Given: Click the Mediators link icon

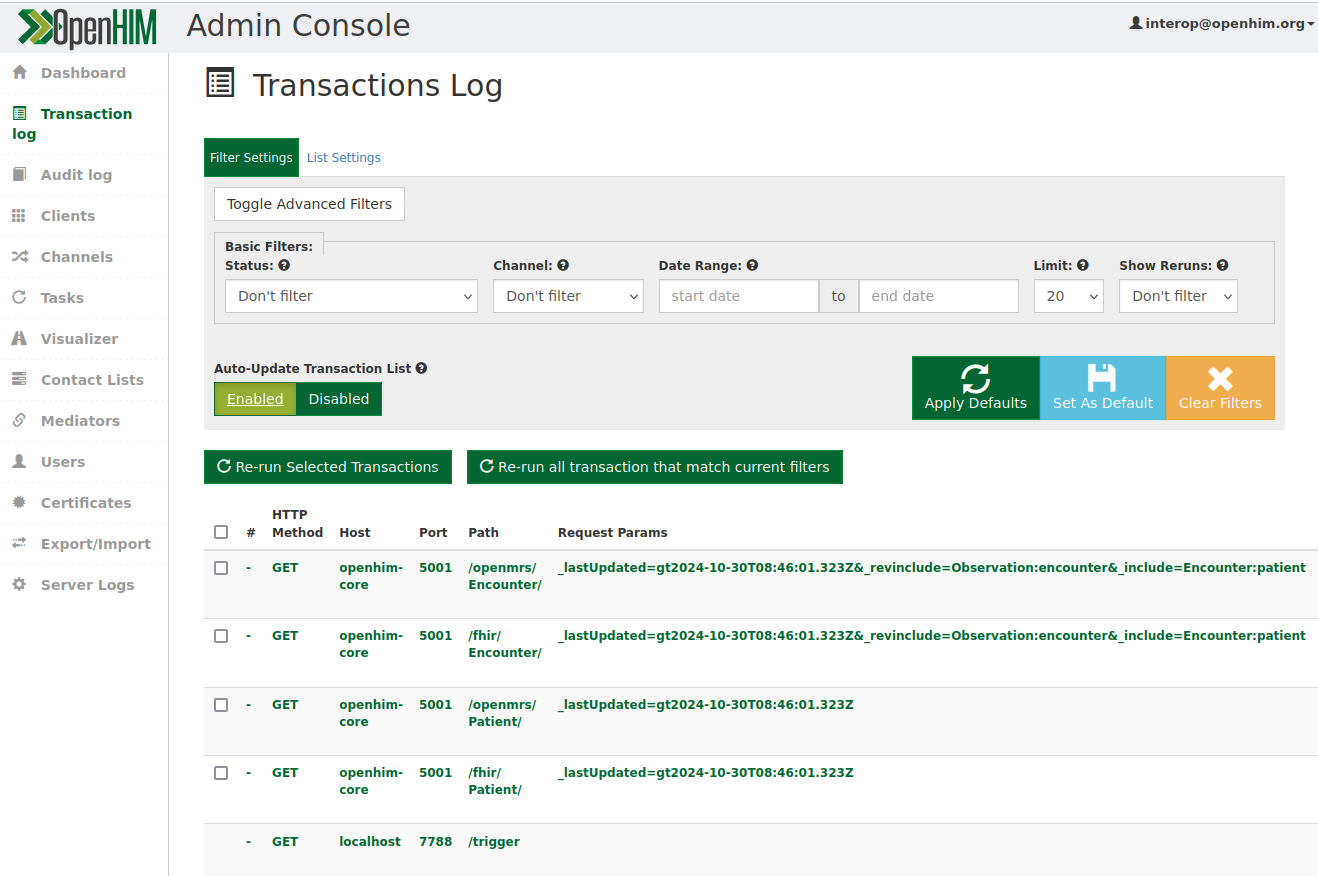Looking at the screenshot, I should click(x=19, y=421).
